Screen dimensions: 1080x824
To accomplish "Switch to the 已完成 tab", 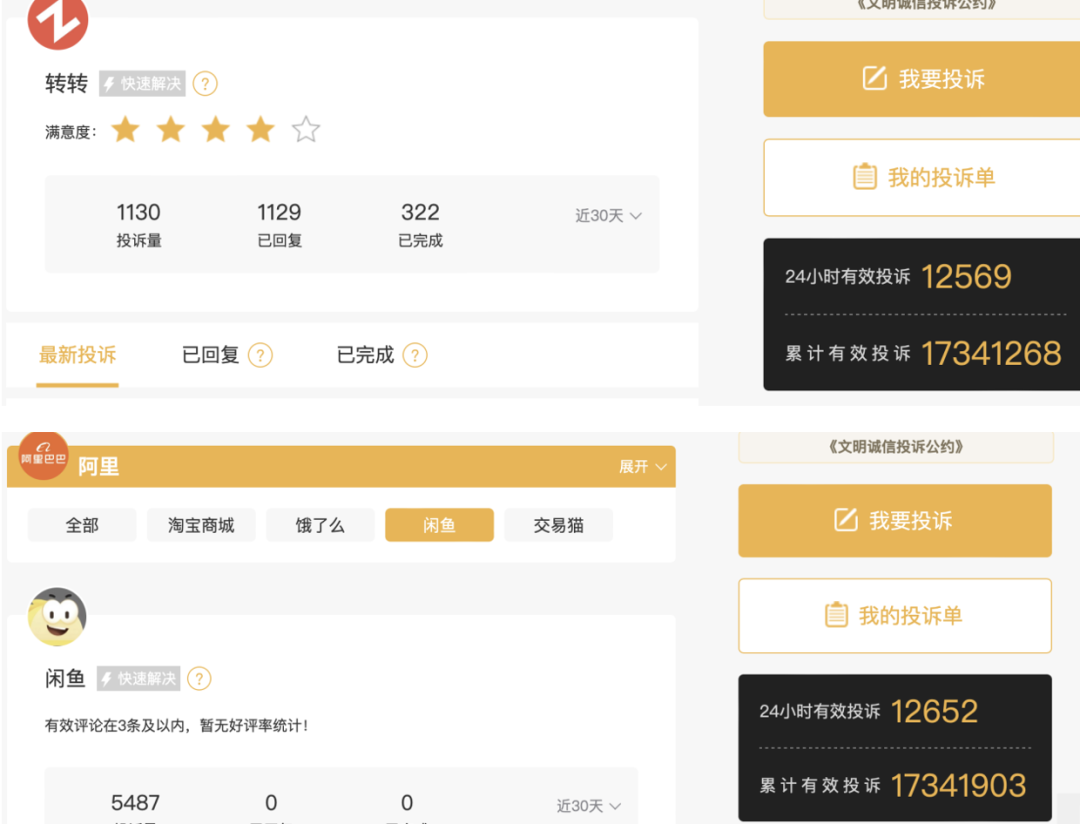I will pyautogui.click(x=365, y=355).
